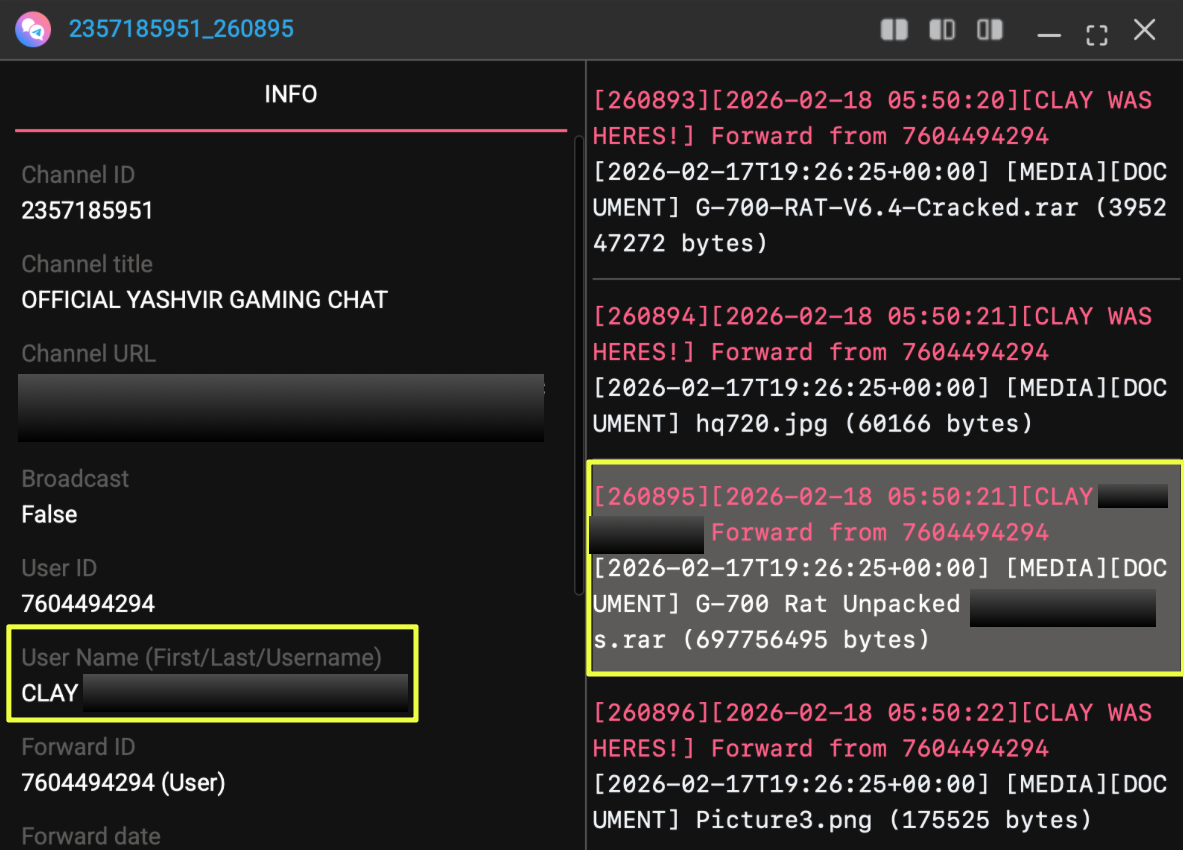Click the redacted Channel URL field
This screenshot has height=850, width=1184.
point(281,408)
